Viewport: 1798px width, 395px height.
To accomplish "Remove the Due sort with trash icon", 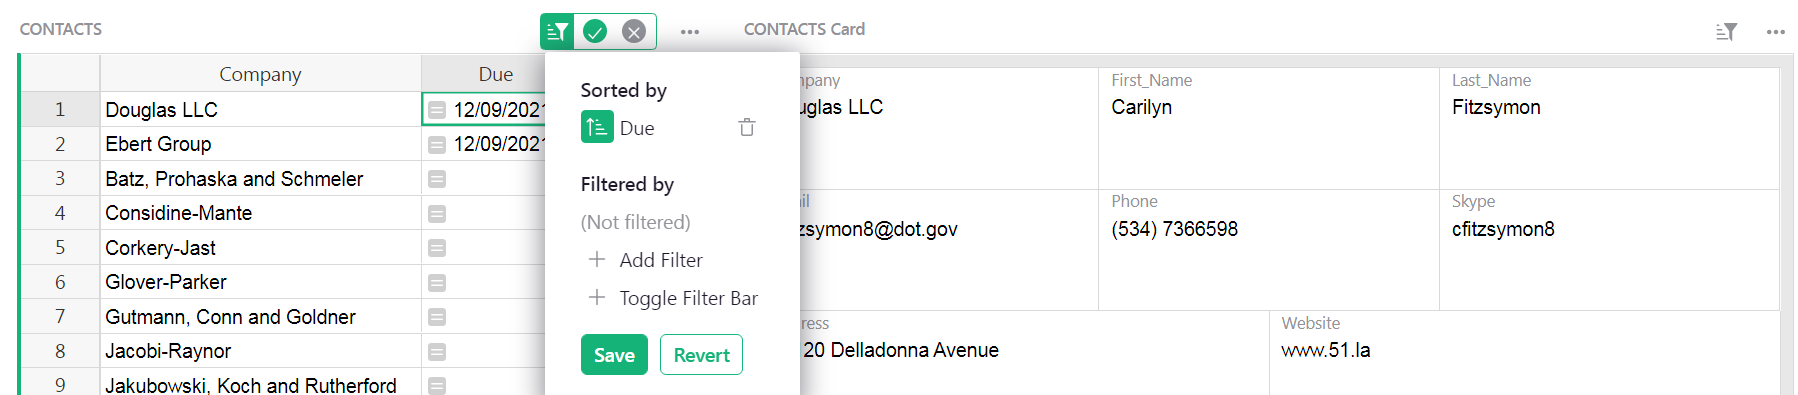I will coord(747,128).
